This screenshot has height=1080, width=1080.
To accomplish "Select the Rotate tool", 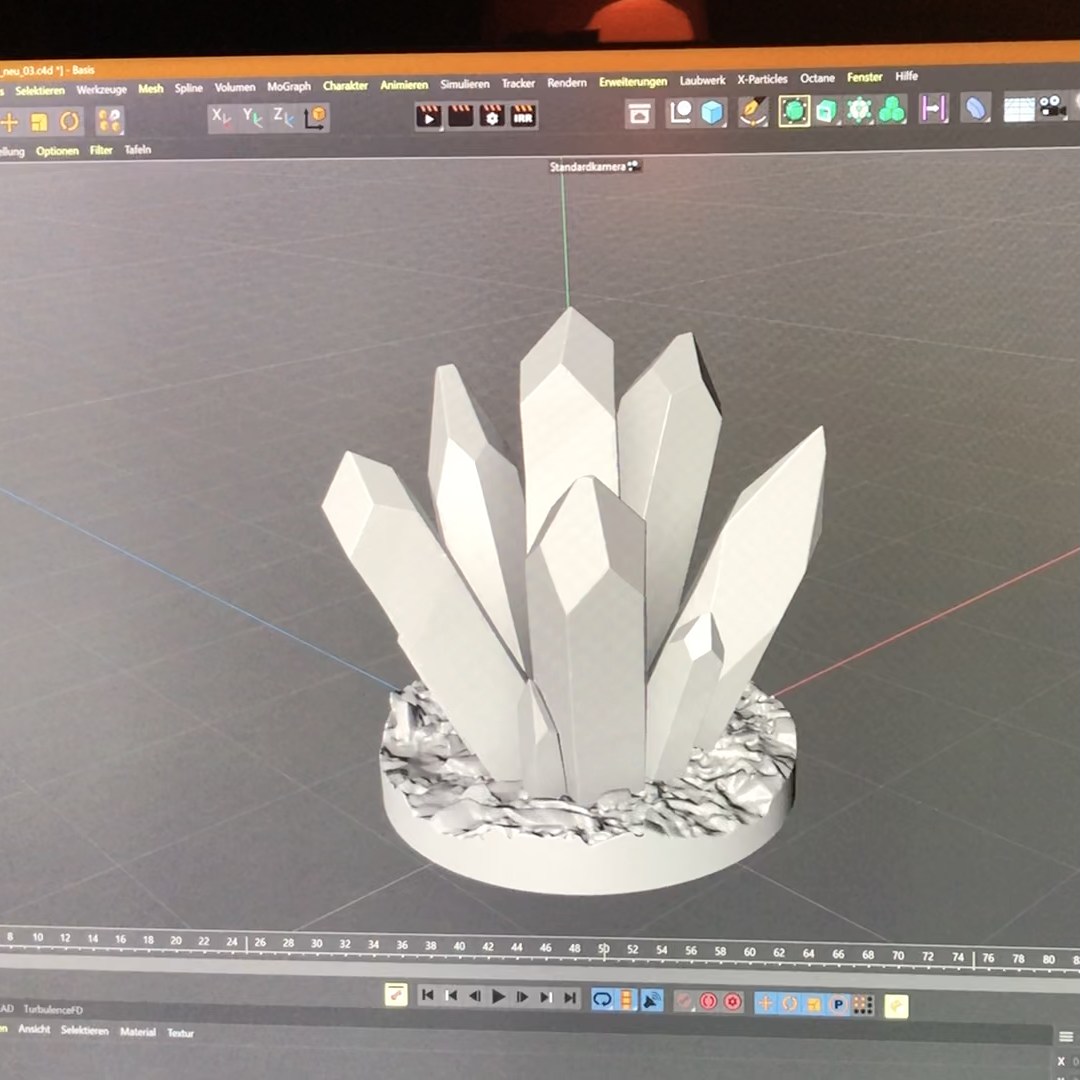I will [68, 119].
